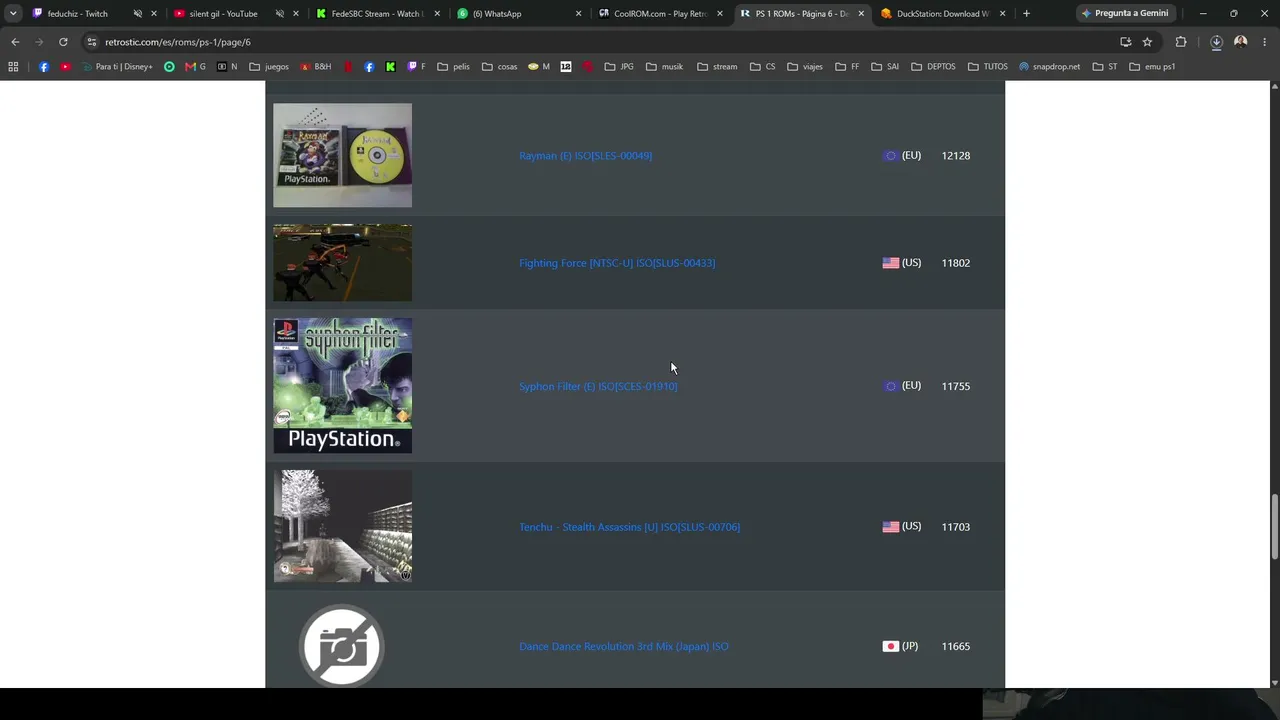1280x720 pixels.
Task: Click the Rayman cover thumbnail
Action: (342, 155)
